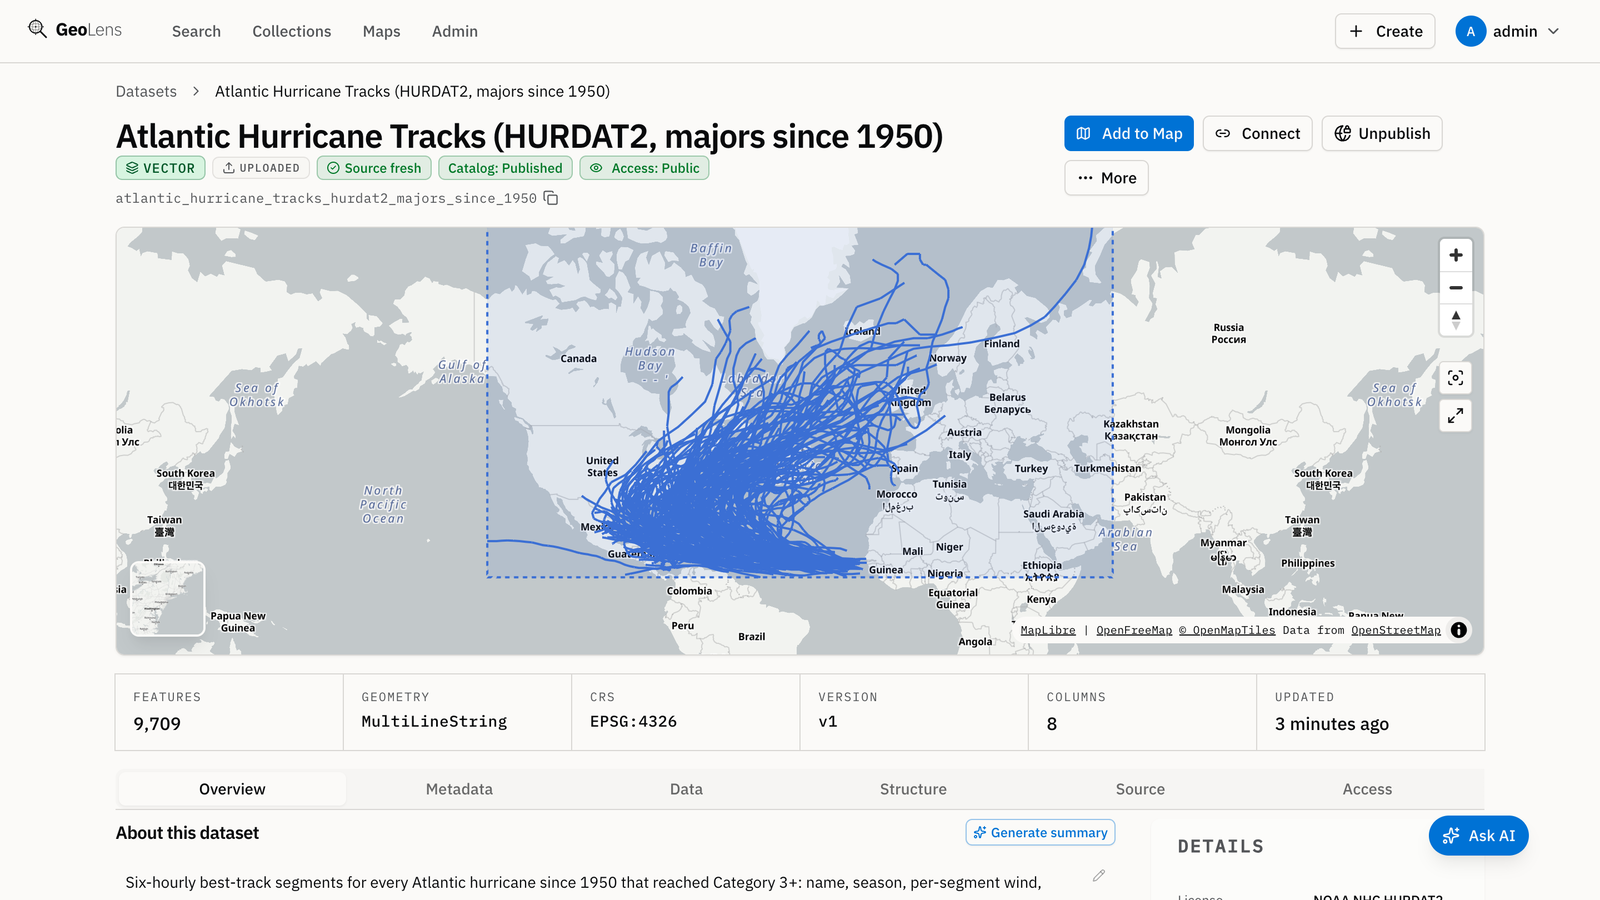Switch to the Overview tab

[232, 789]
